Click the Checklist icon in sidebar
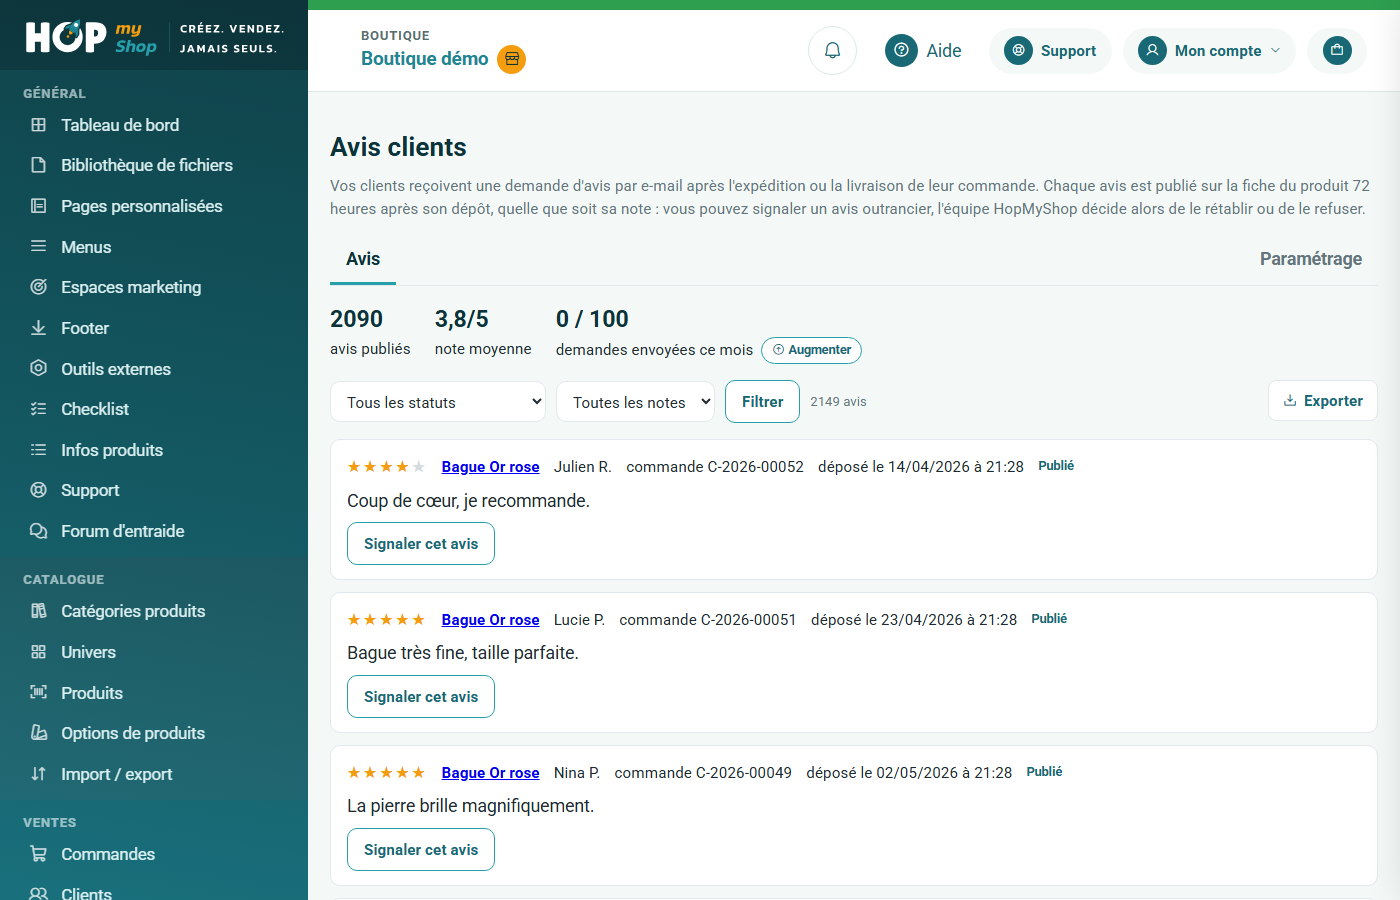The width and height of the screenshot is (1400, 900). [x=38, y=409]
